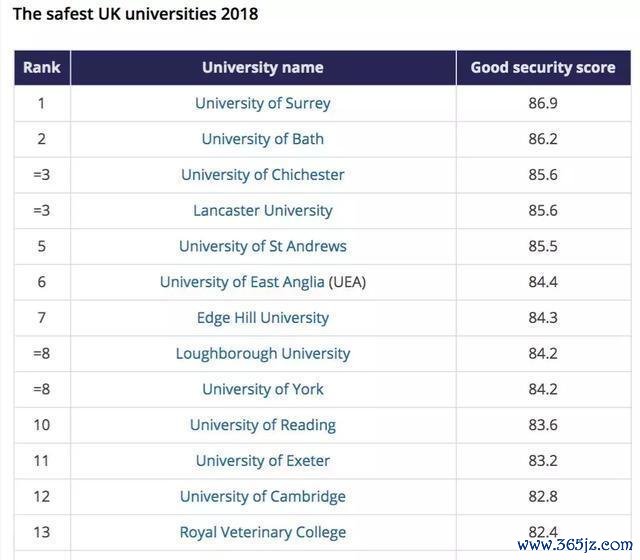Open the University of York link

click(262, 389)
